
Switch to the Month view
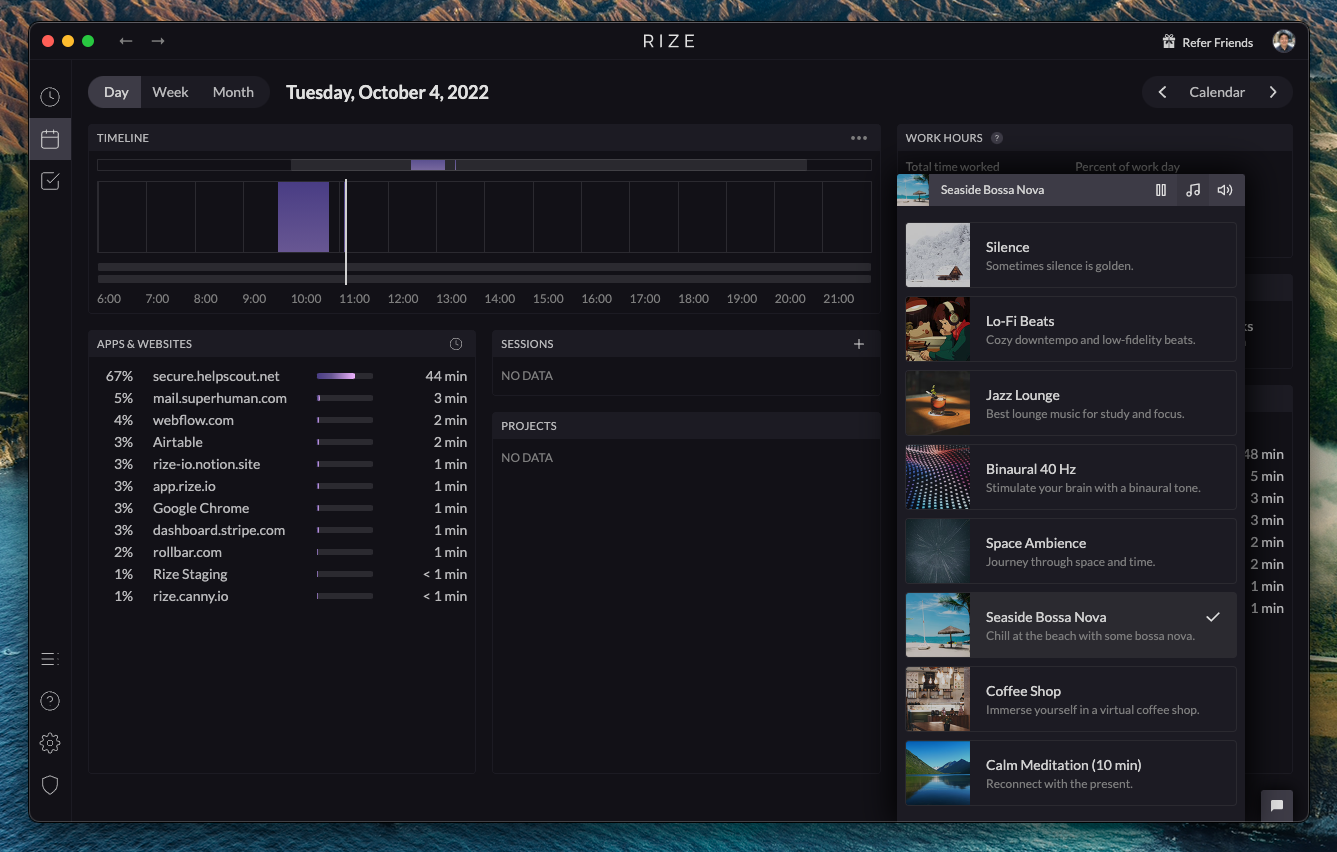click(233, 92)
